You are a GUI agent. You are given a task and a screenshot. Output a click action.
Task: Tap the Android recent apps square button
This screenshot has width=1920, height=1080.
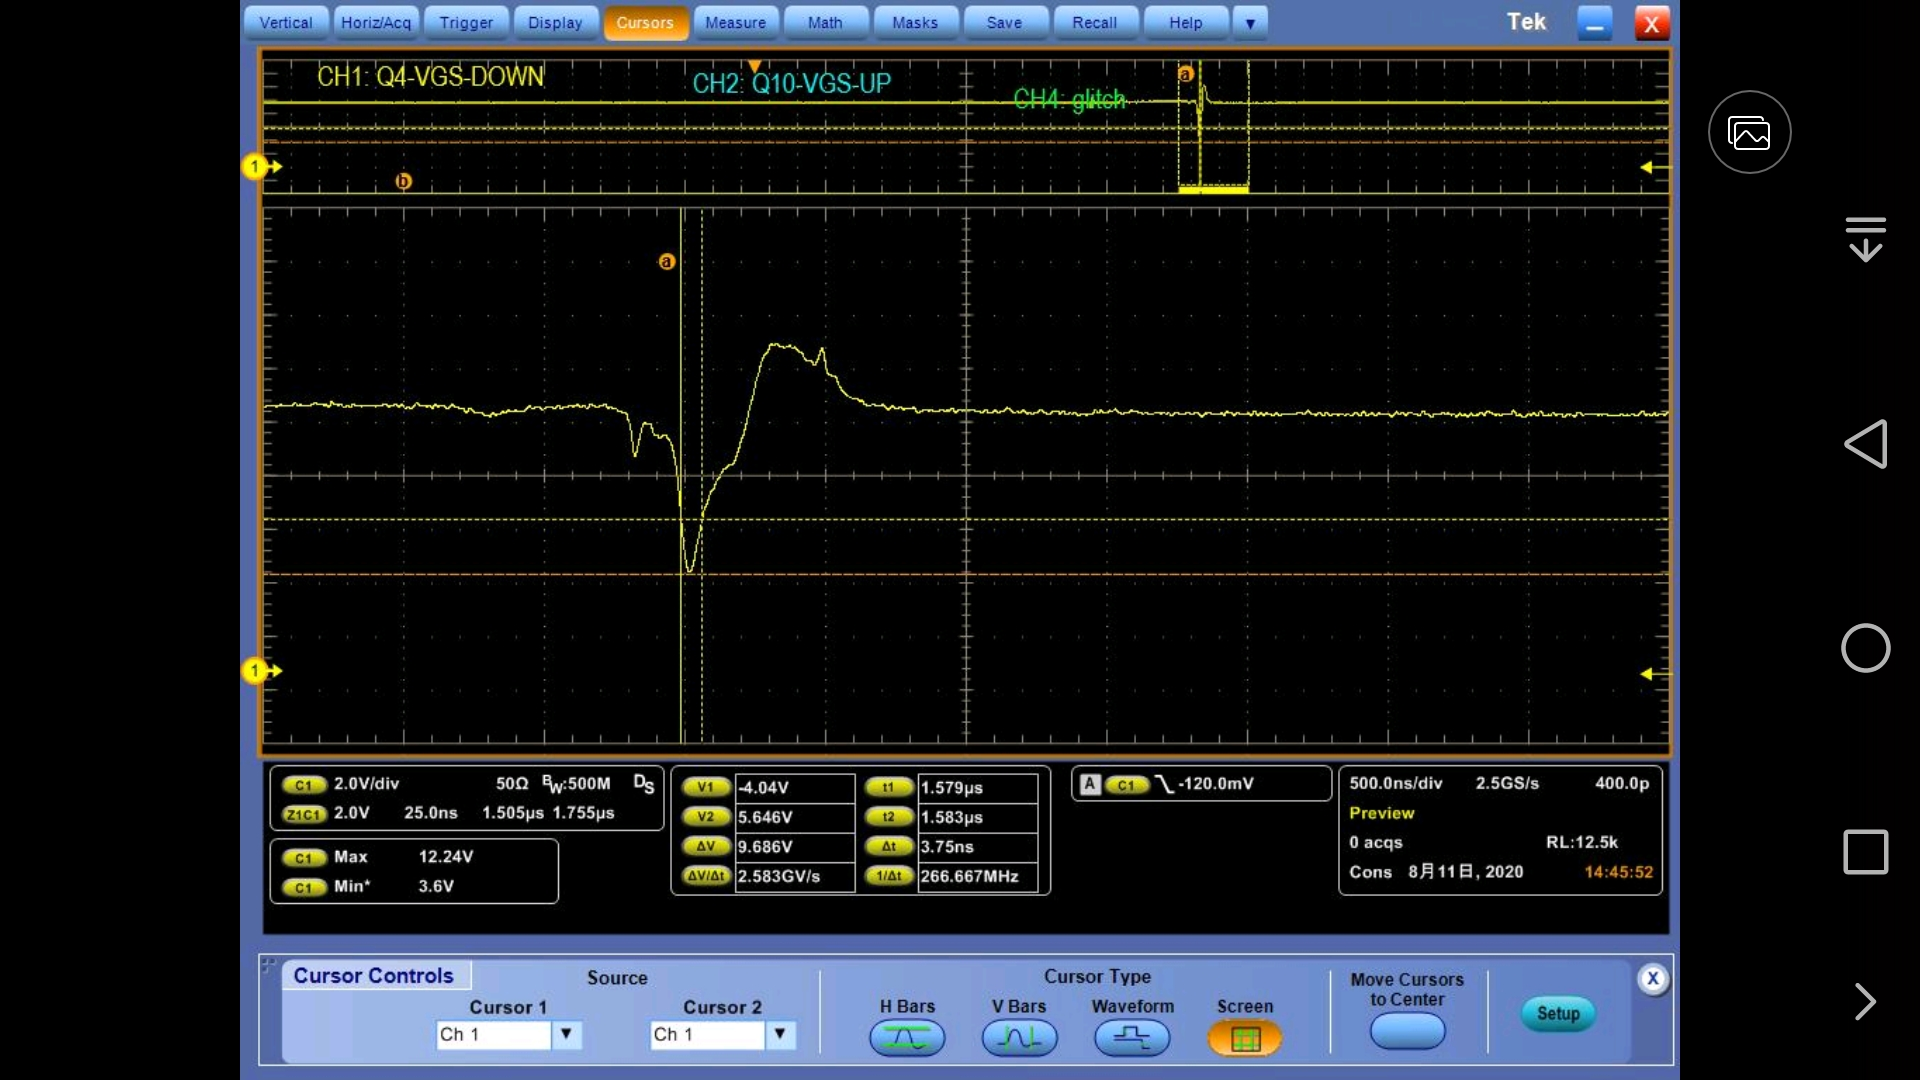point(1866,852)
